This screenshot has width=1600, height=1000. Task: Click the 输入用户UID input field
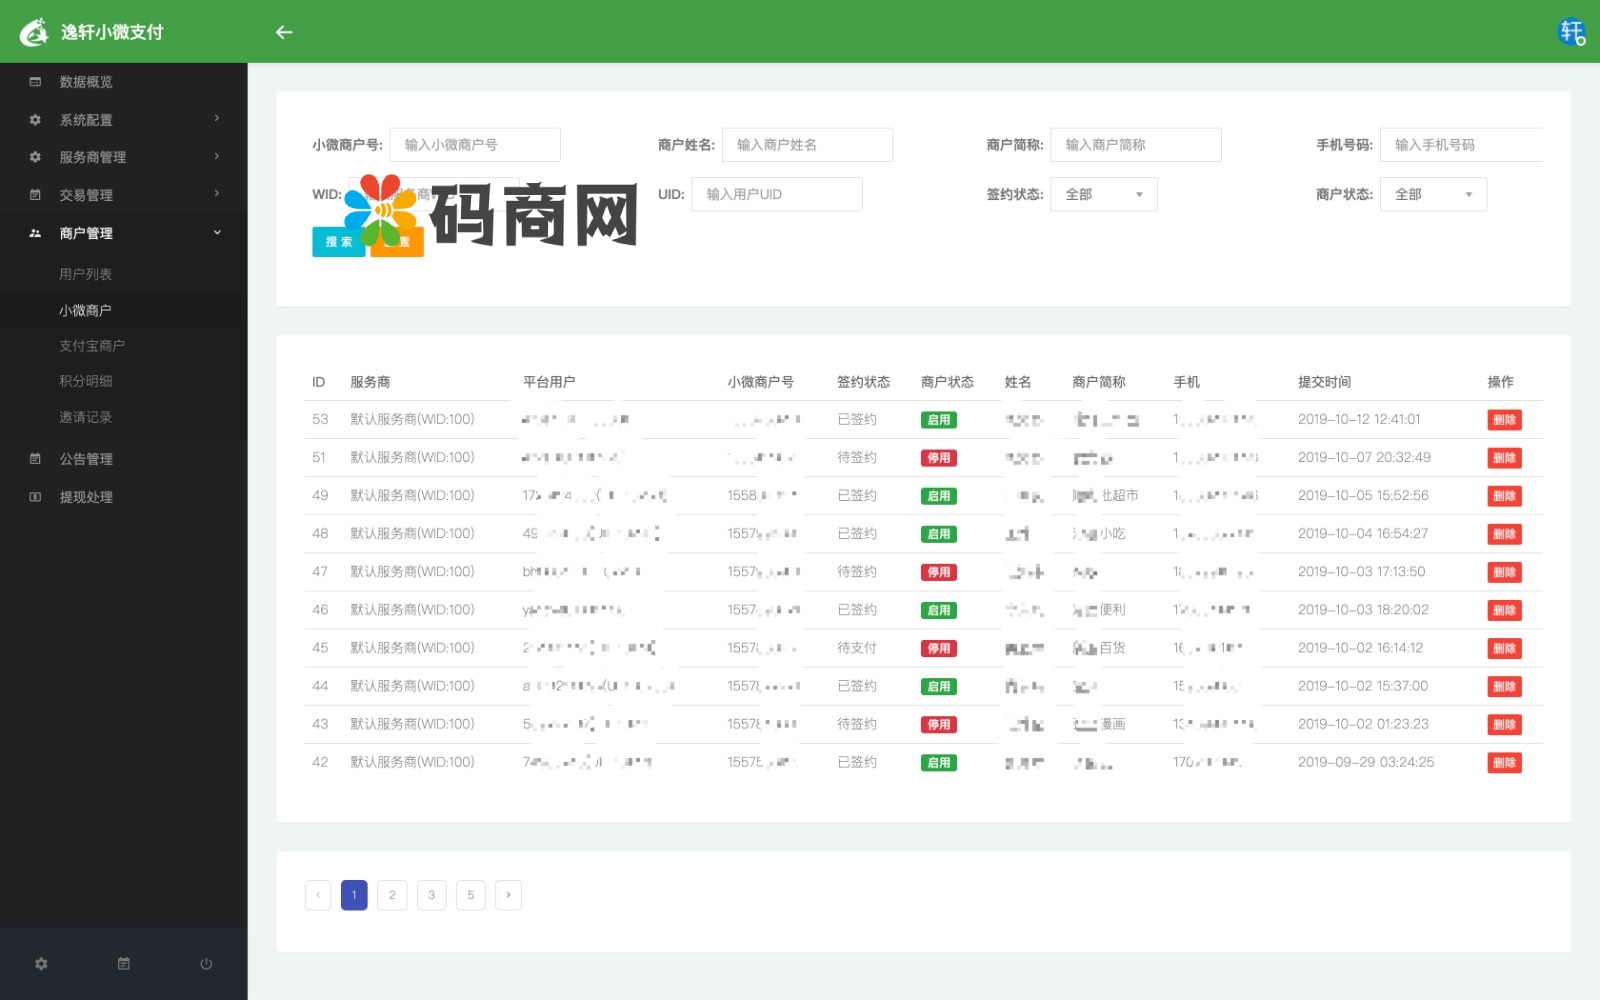coord(777,194)
